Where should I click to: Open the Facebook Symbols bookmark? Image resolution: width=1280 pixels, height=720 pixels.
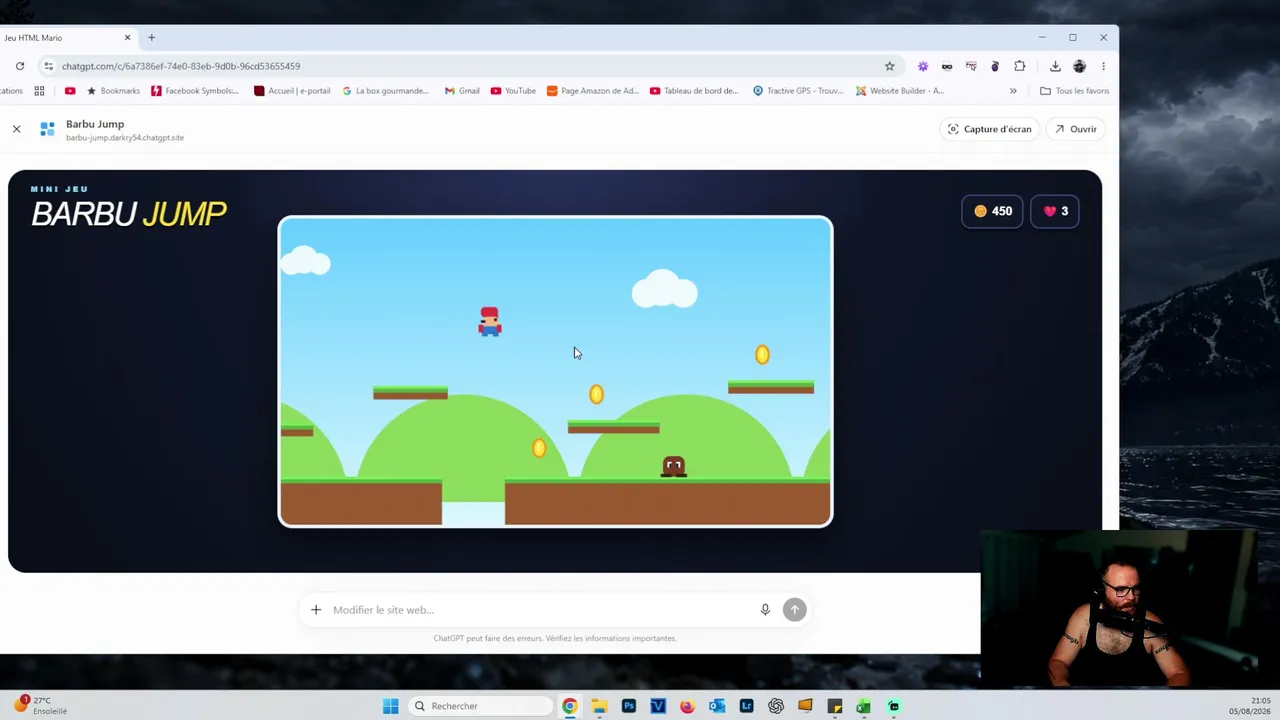click(195, 91)
